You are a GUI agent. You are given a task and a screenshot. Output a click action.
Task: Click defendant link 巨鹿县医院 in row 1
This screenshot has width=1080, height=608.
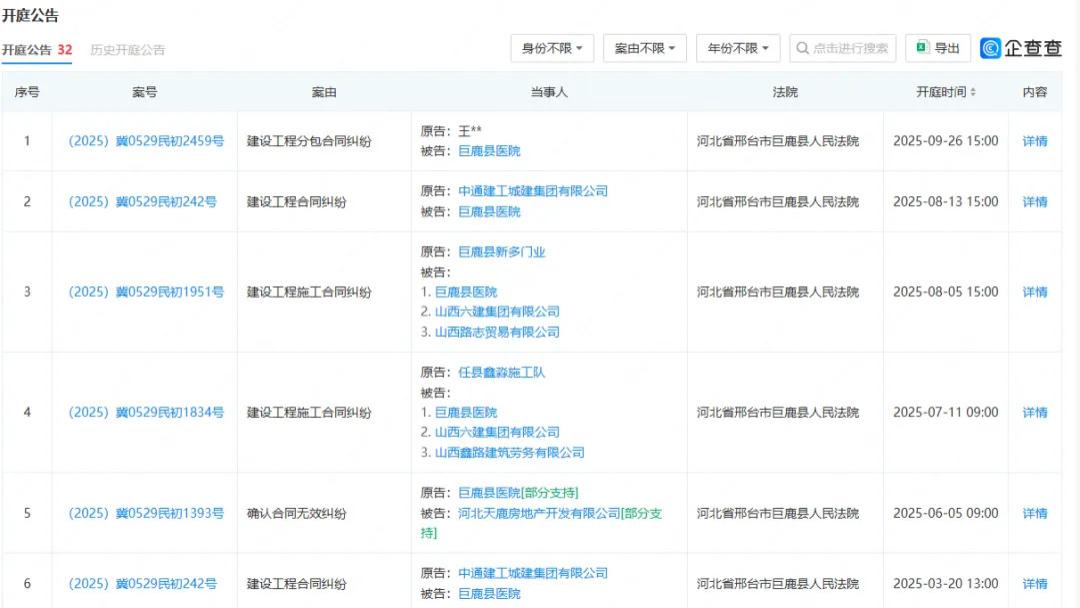click(490, 151)
